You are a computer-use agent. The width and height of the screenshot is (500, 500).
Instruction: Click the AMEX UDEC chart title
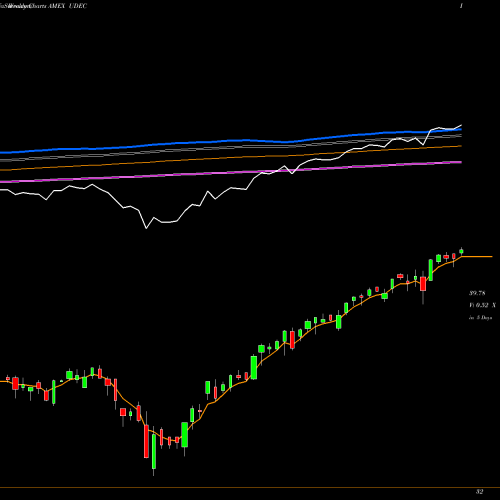tap(68, 6)
